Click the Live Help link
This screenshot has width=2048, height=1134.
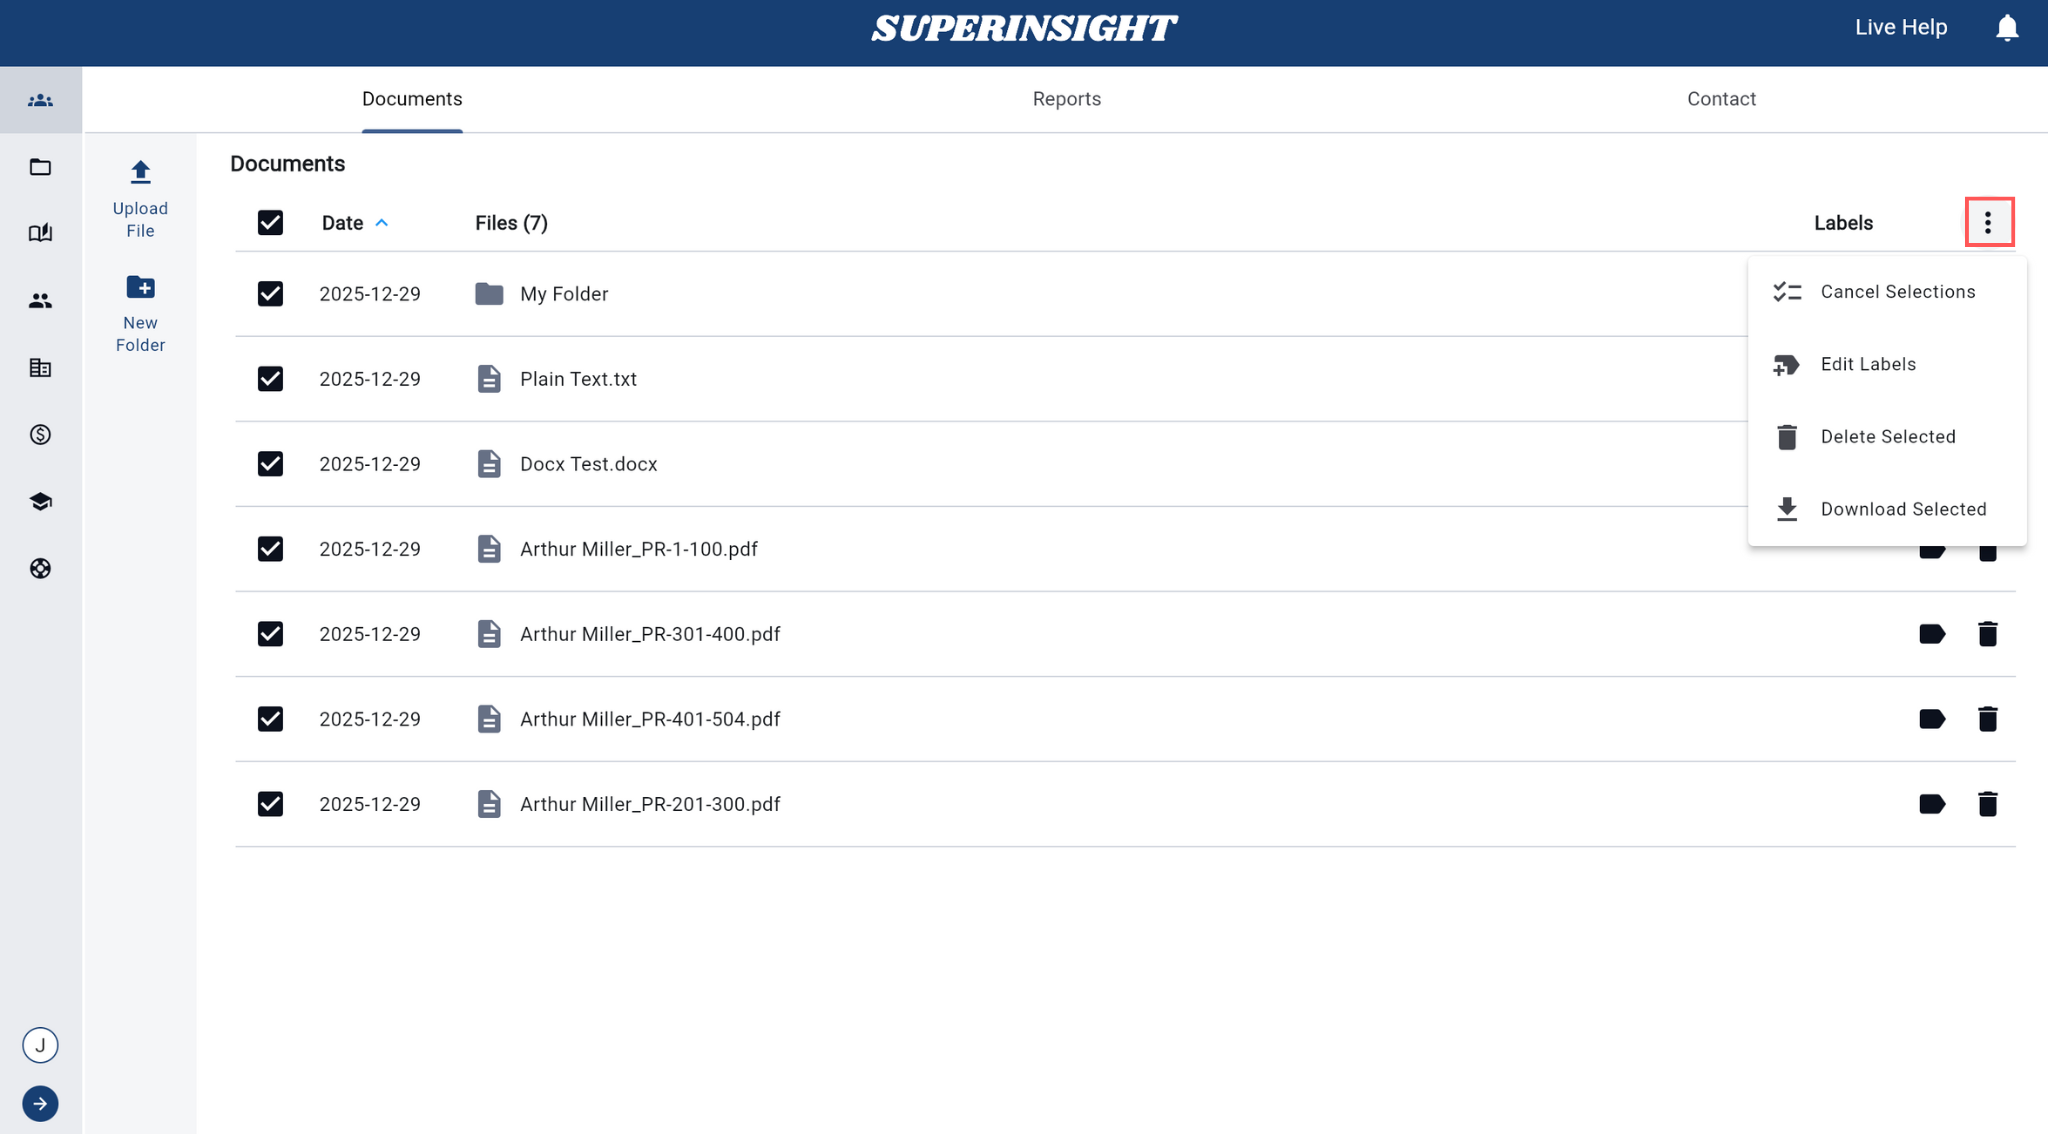1899,27
